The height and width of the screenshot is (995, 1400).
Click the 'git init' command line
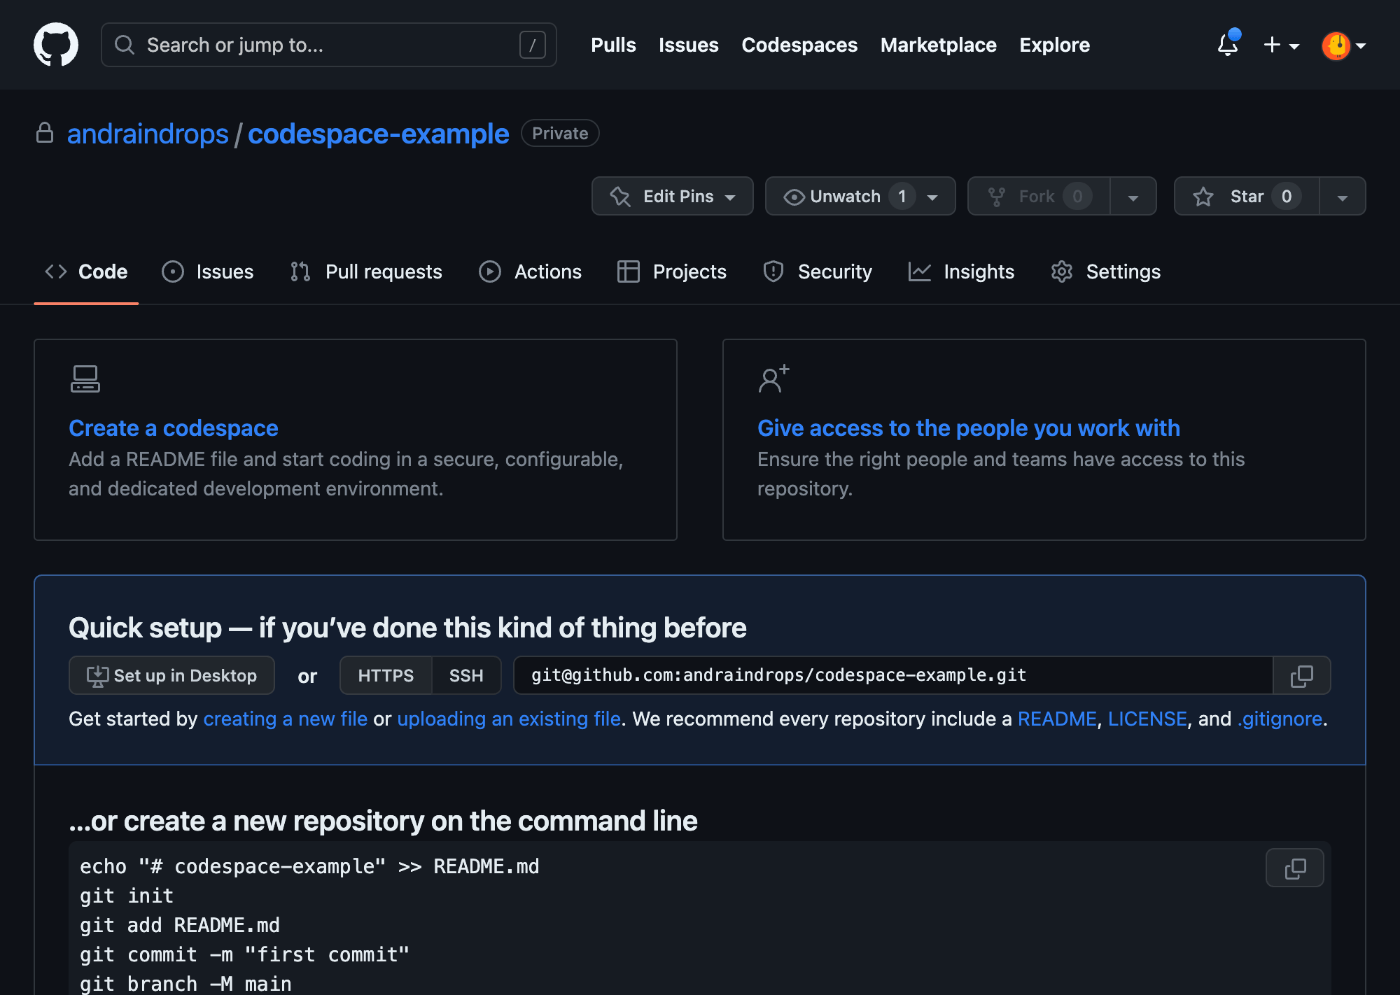127,896
